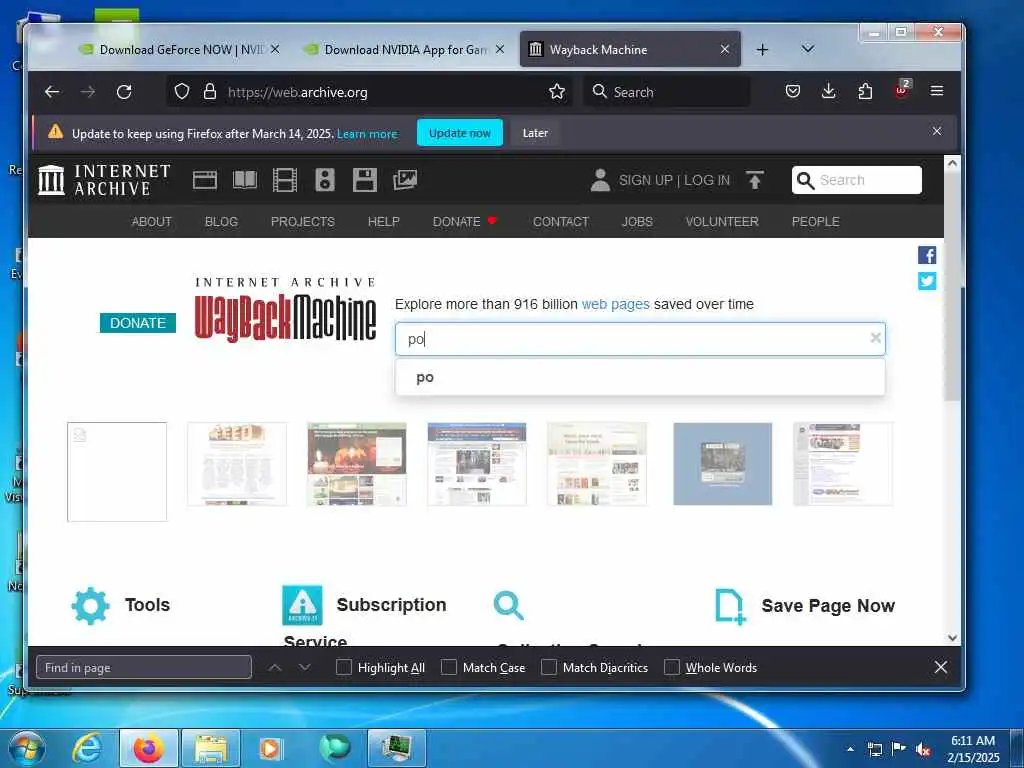Open the Extensions puzzle-piece icon
This screenshot has height=768, width=1024.
865,91
